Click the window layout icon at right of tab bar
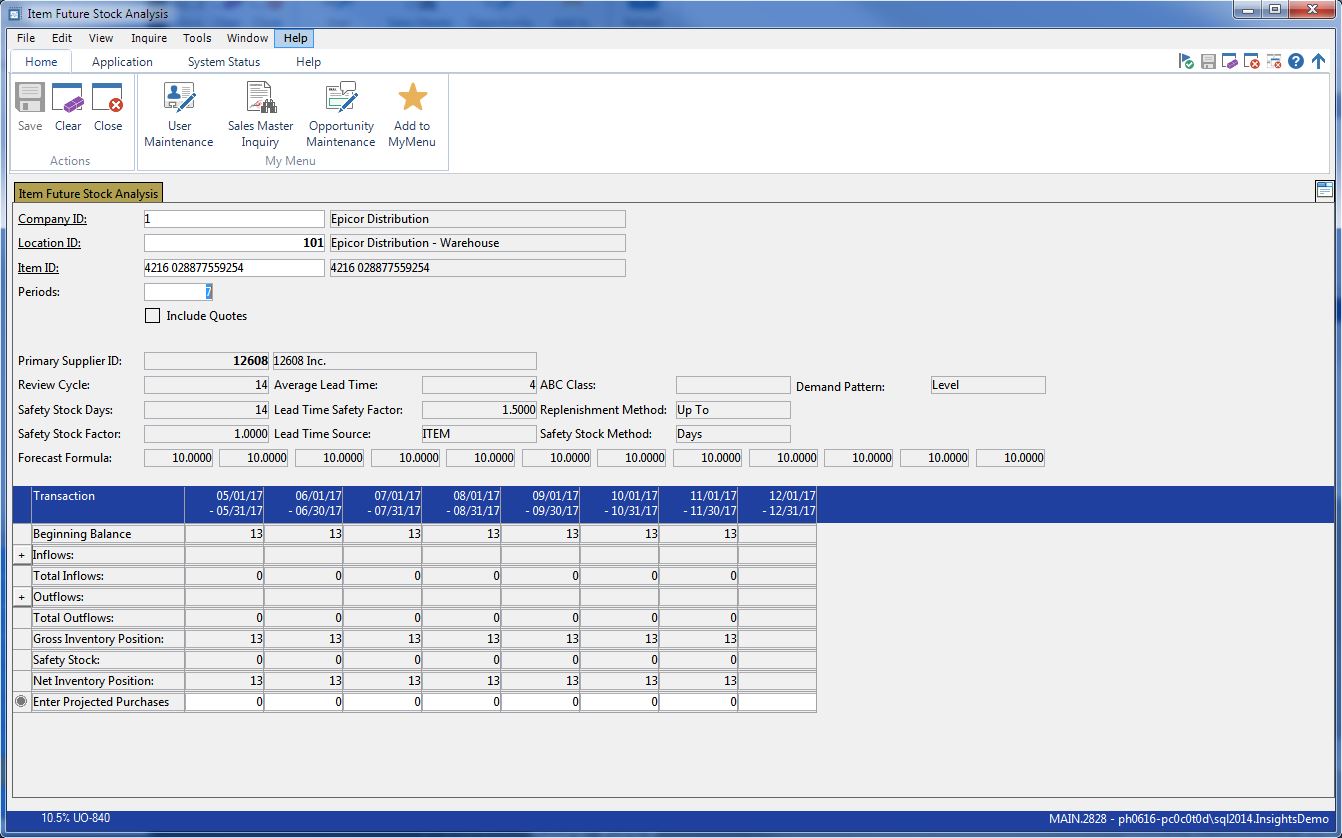The height and width of the screenshot is (838, 1342). [x=1325, y=191]
